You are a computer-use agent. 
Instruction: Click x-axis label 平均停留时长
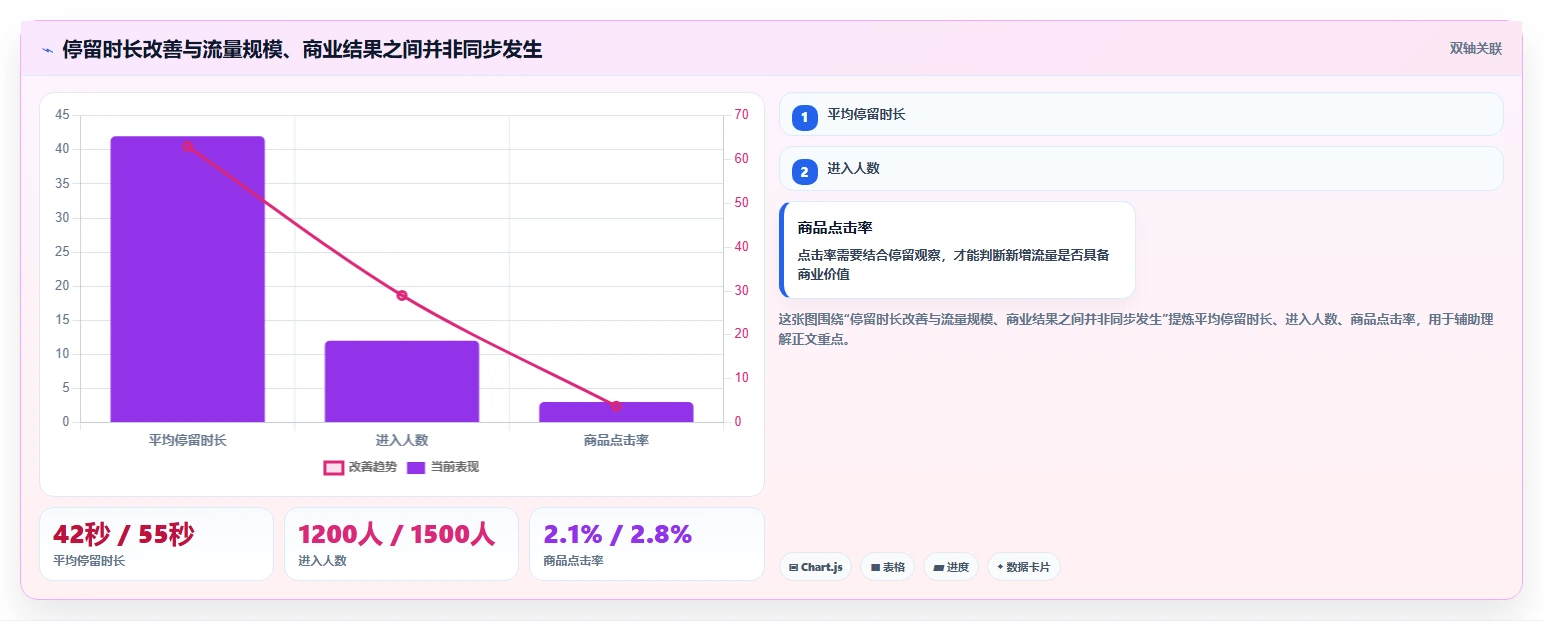coord(187,440)
